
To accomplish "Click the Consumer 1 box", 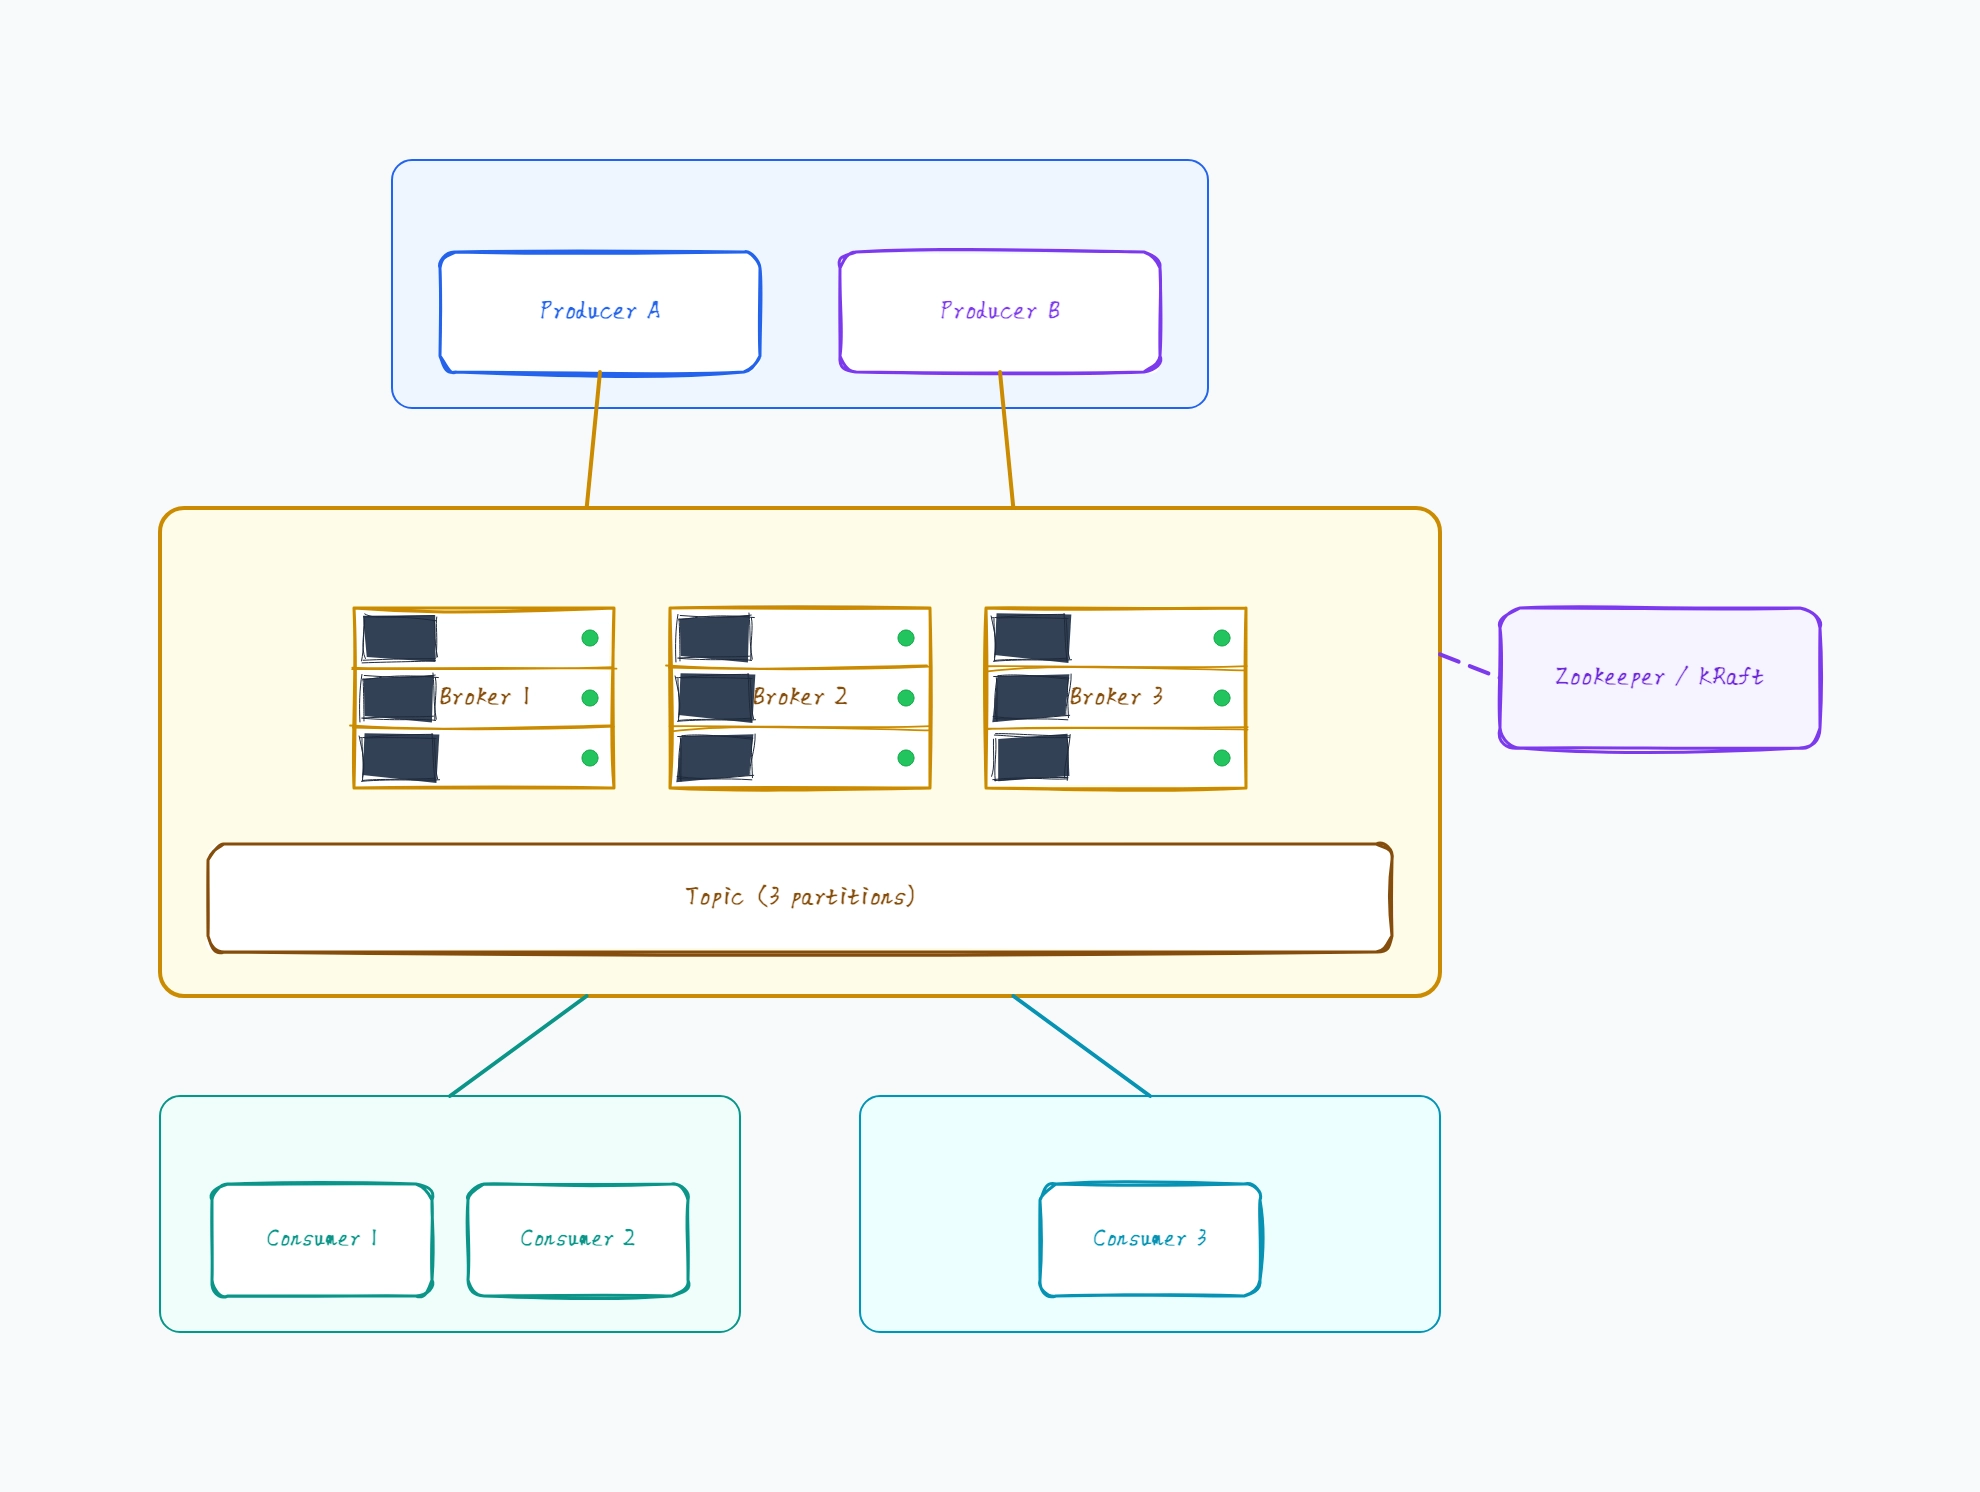I will pos(322,1240).
